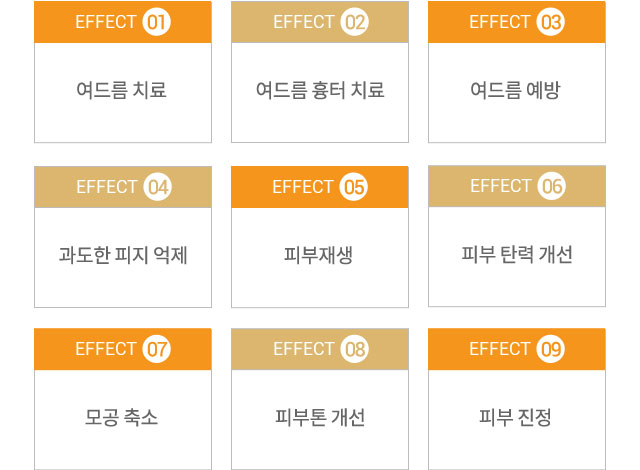
Task: Select the 피부 탄력 개선 card
Action: (517, 255)
